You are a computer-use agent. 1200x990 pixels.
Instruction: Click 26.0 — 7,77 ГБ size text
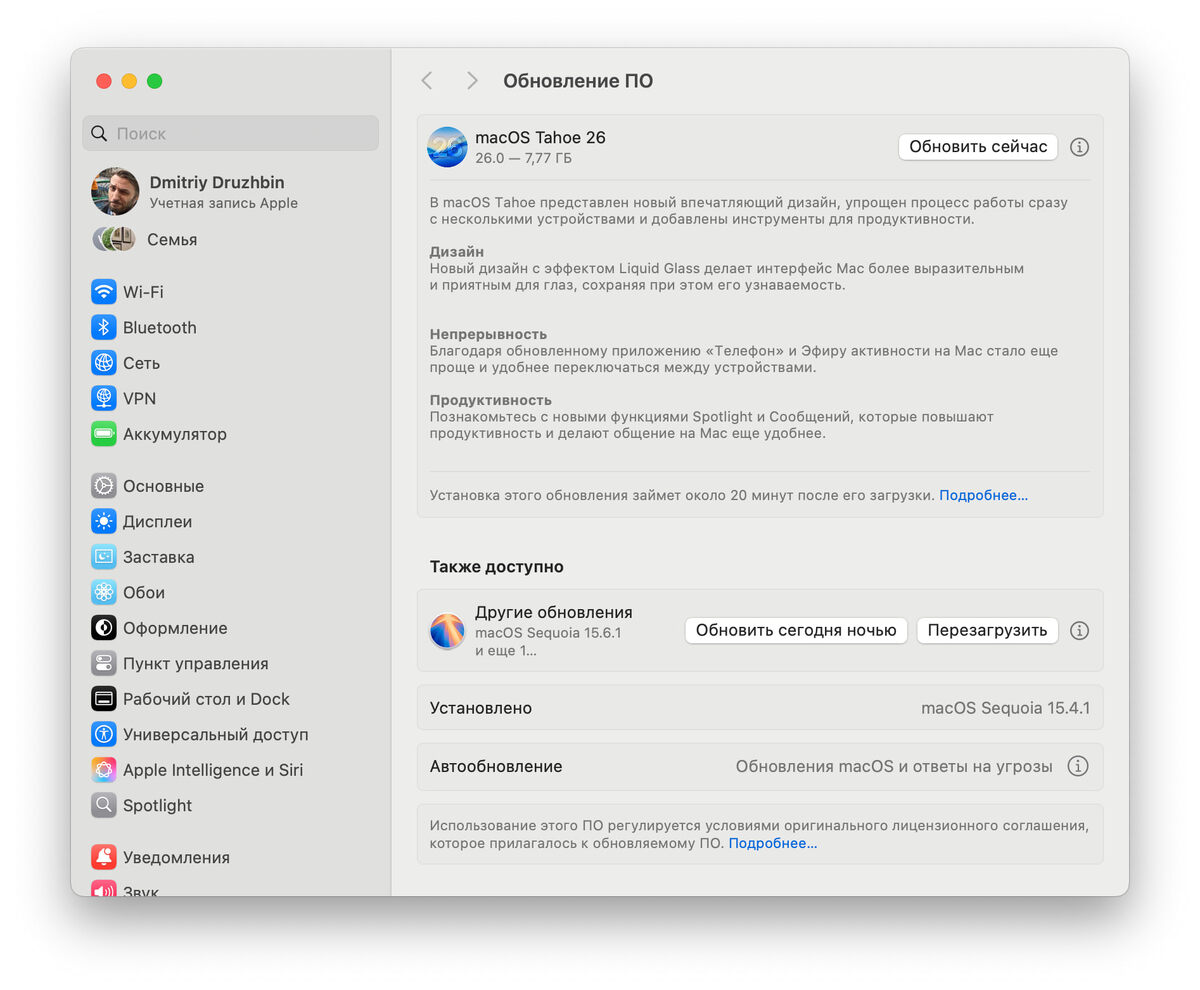point(524,158)
